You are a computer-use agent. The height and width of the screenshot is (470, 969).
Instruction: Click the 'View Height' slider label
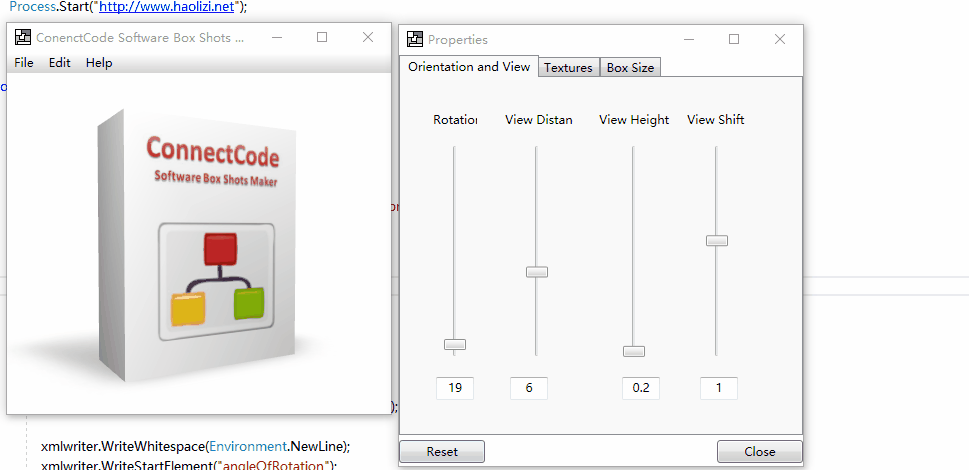634,120
